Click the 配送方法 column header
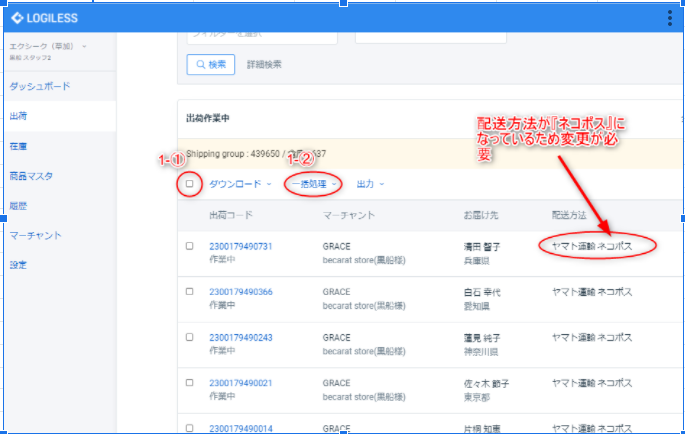 569,215
